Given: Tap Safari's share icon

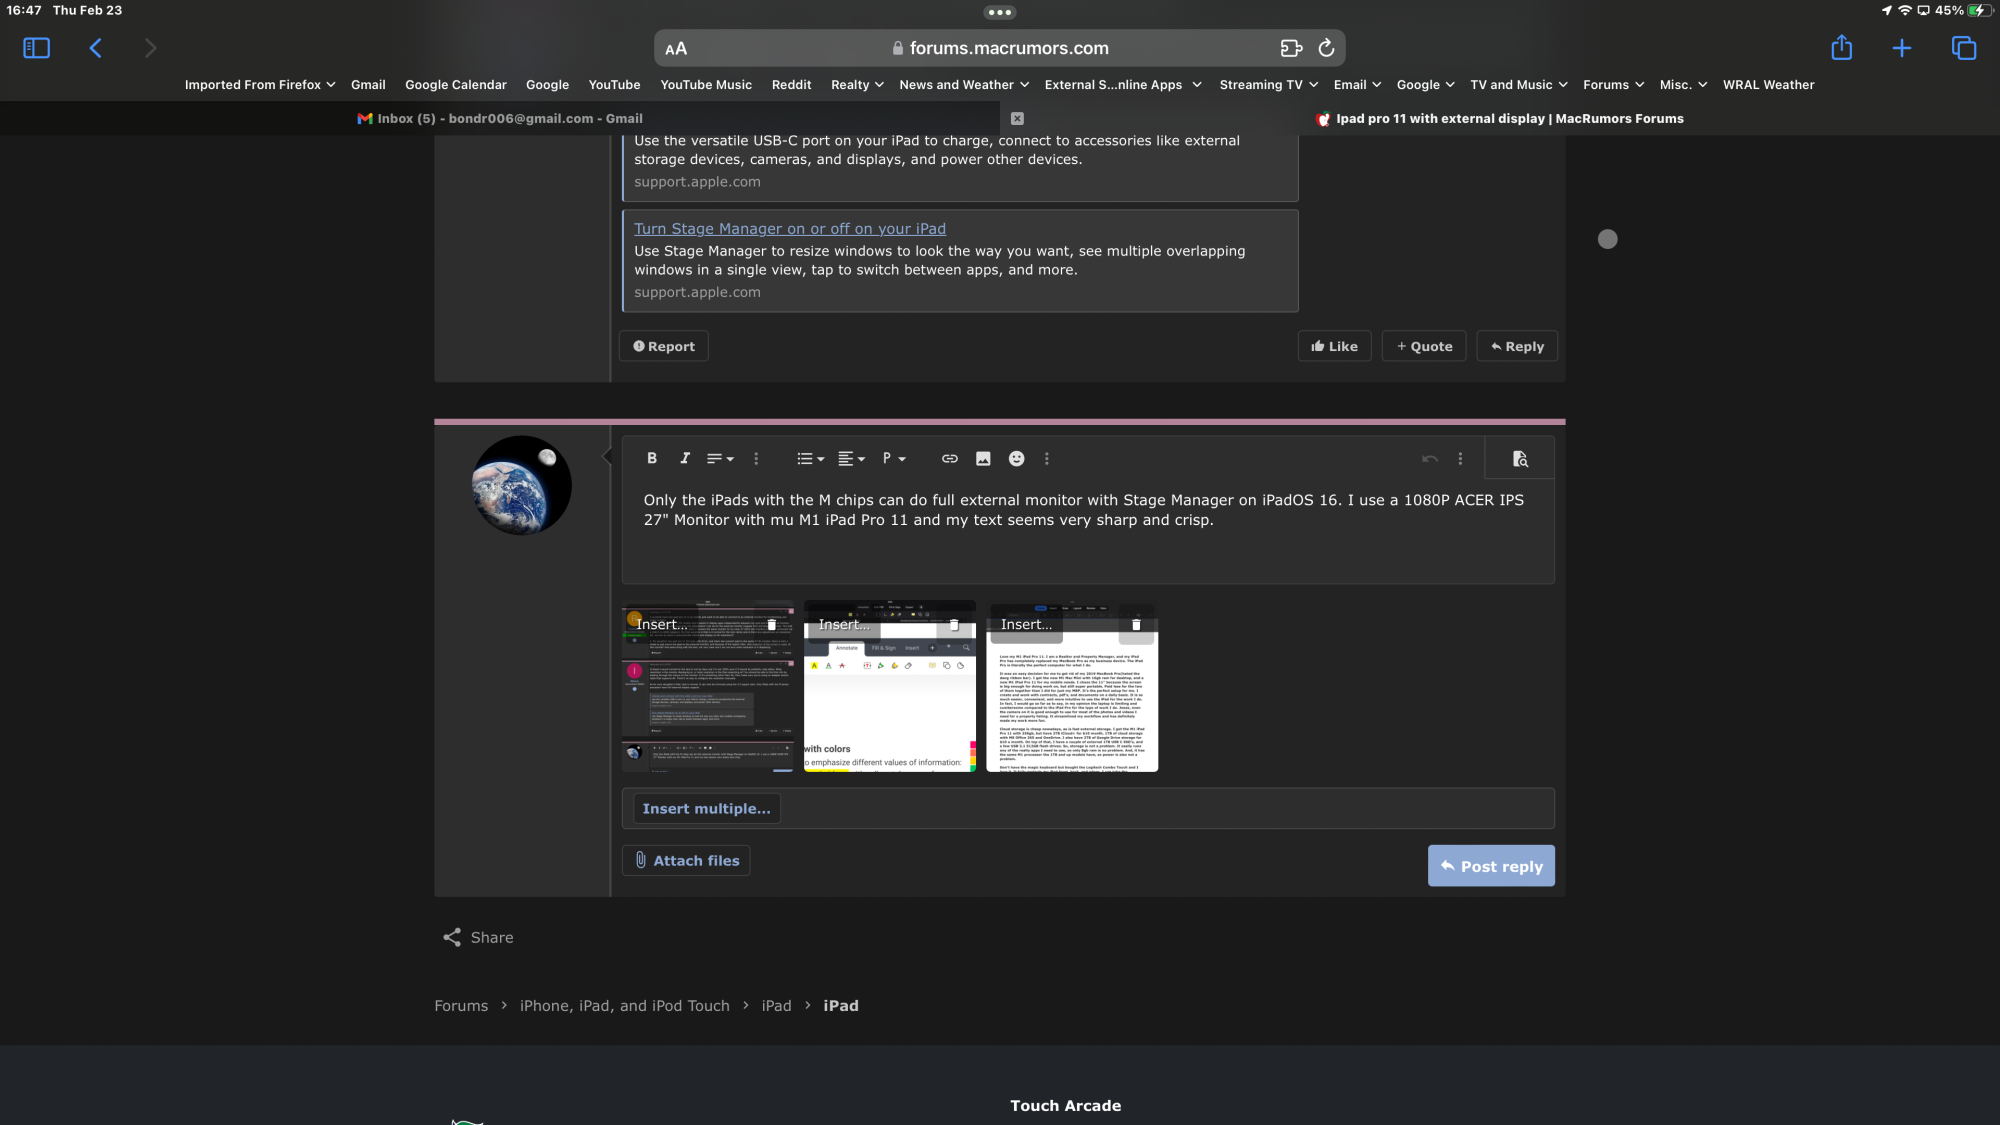Looking at the screenshot, I should tap(1841, 48).
